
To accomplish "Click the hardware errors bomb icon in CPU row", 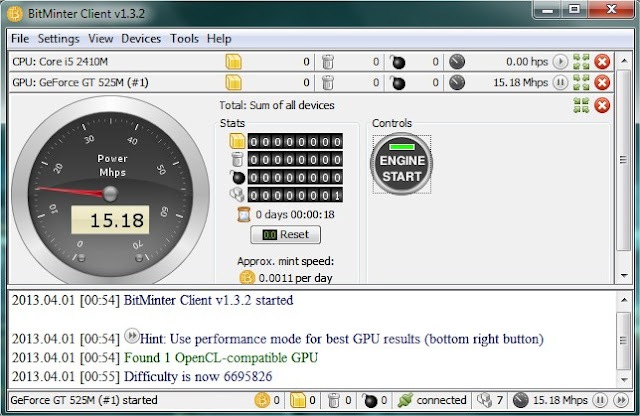I will (397, 62).
